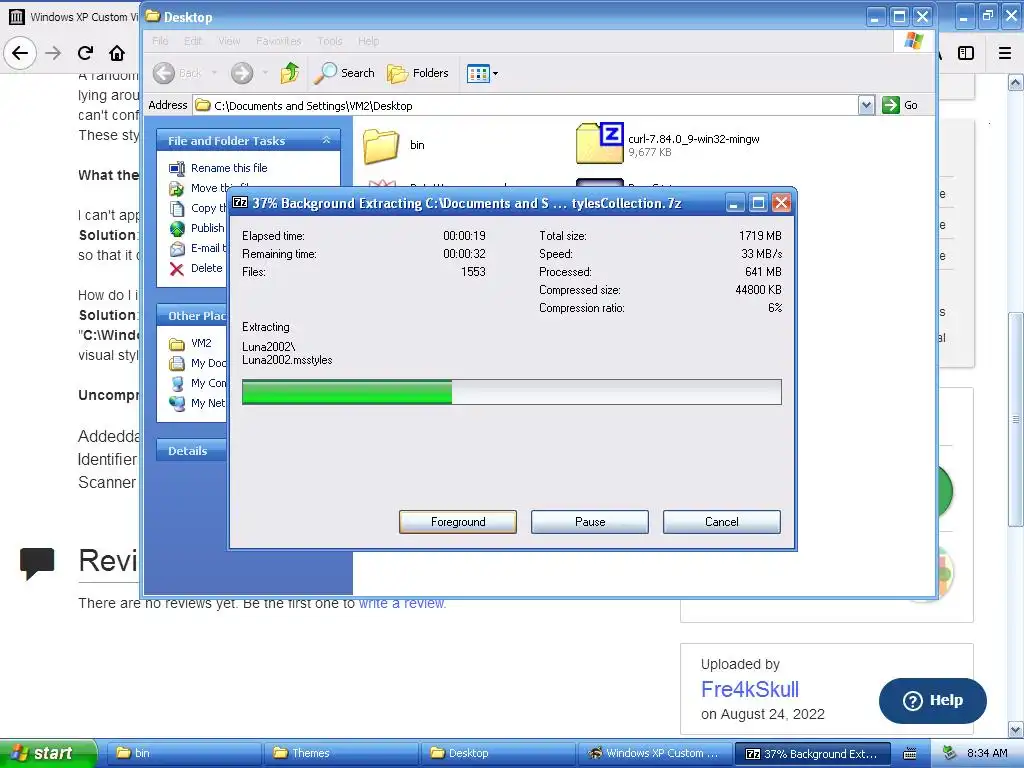Image resolution: width=1024 pixels, height=768 pixels.
Task: Click write a review link
Action: [402, 603]
